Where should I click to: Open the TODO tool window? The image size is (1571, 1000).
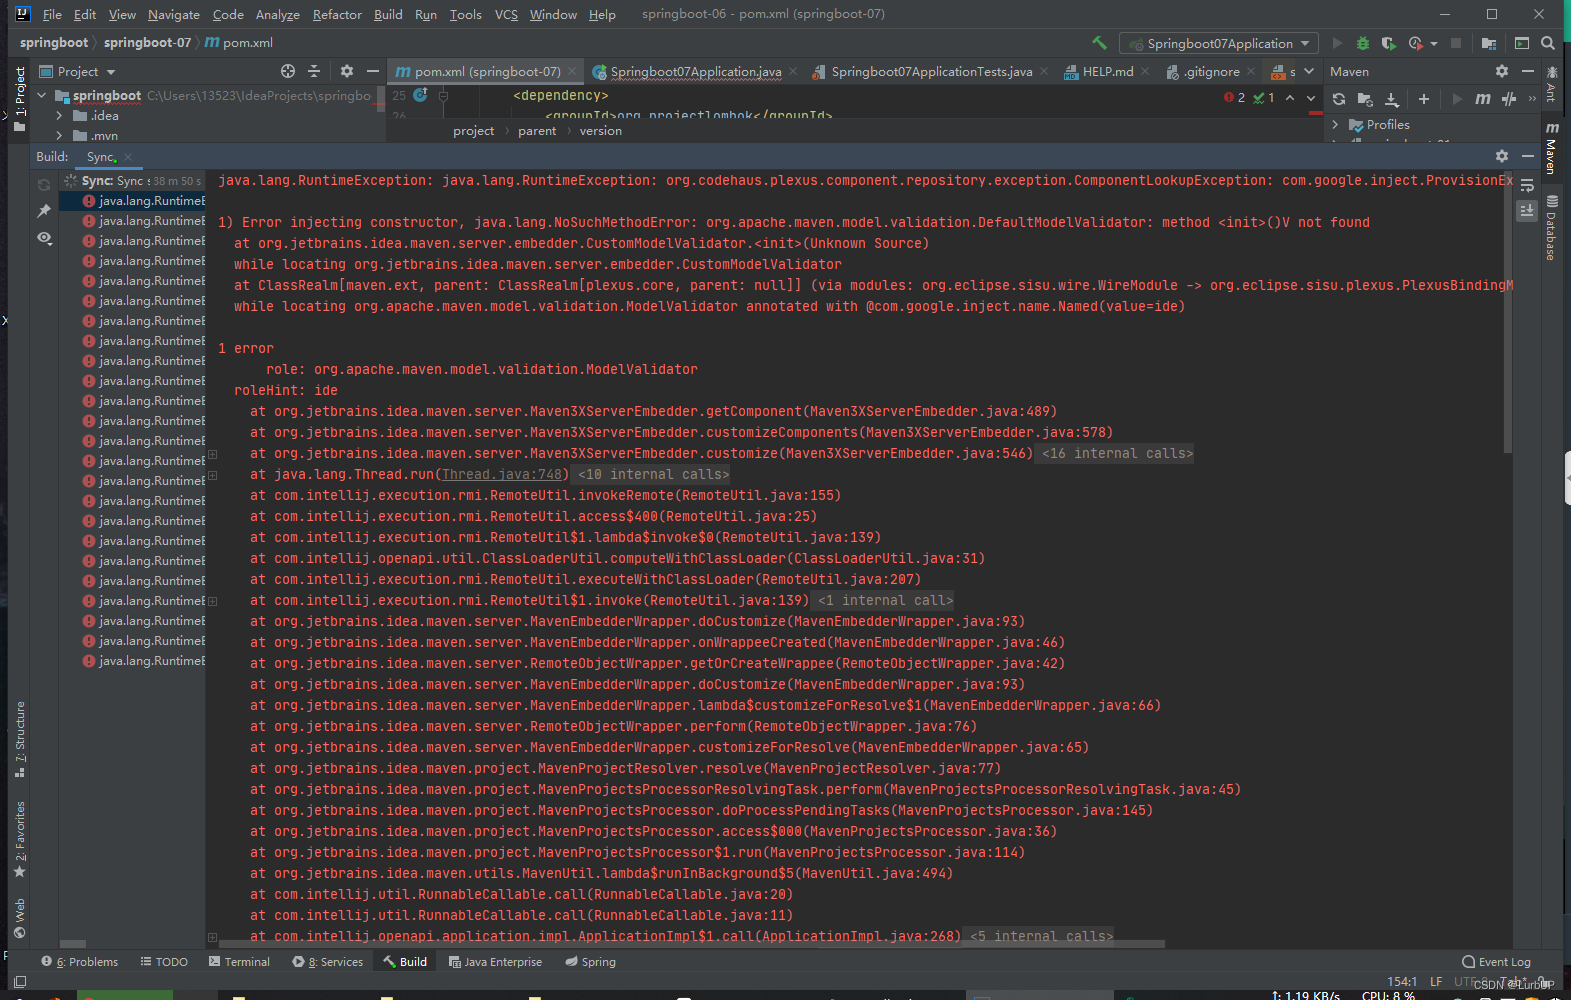[x=164, y=962]
